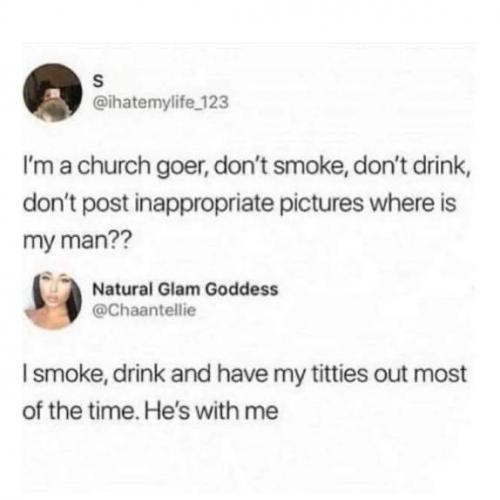Viewport: 500px width, 500px height.
Task: Click the "Natural Glam Goddess" display name
Action: (185, 289)
